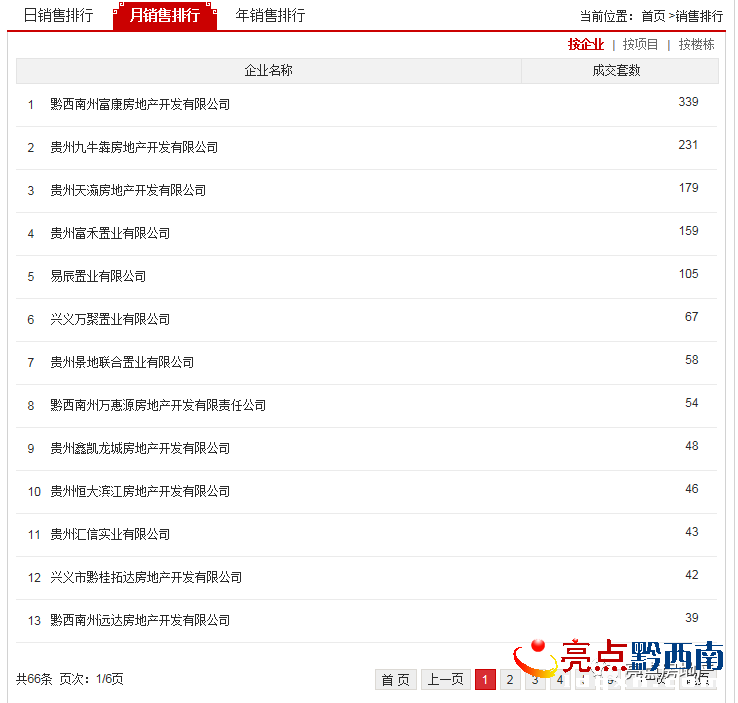Click current page 1 button

(485, 679)
